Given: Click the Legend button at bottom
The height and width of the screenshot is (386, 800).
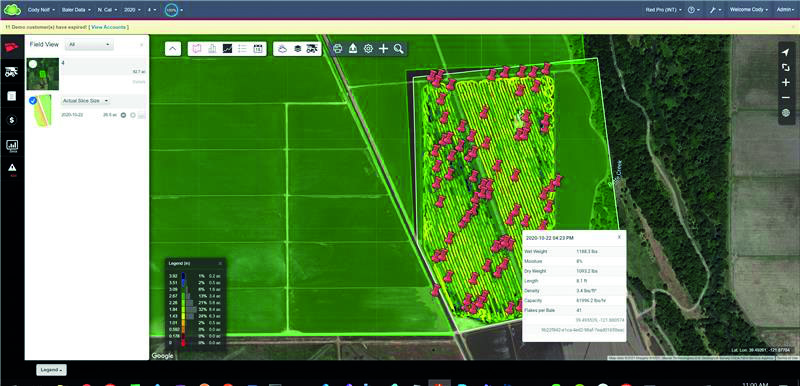Looking at the screenshot, I should click(x=51, y=370).
